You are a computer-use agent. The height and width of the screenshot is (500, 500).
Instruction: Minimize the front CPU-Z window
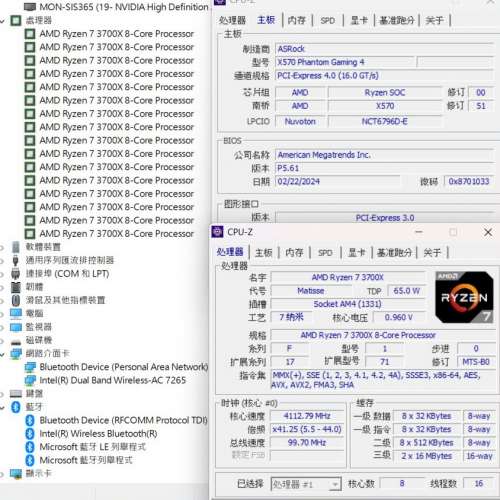coord(419,232)
